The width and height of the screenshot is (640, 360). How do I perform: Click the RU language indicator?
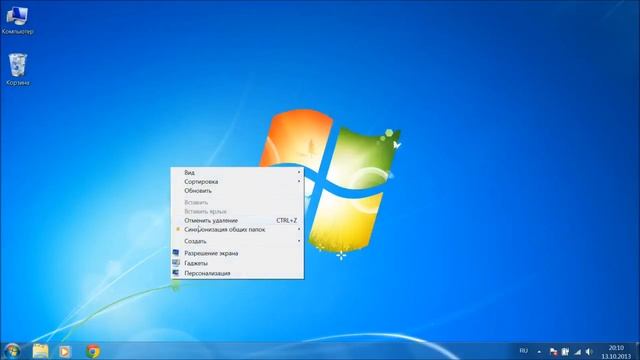pos(523,351)
